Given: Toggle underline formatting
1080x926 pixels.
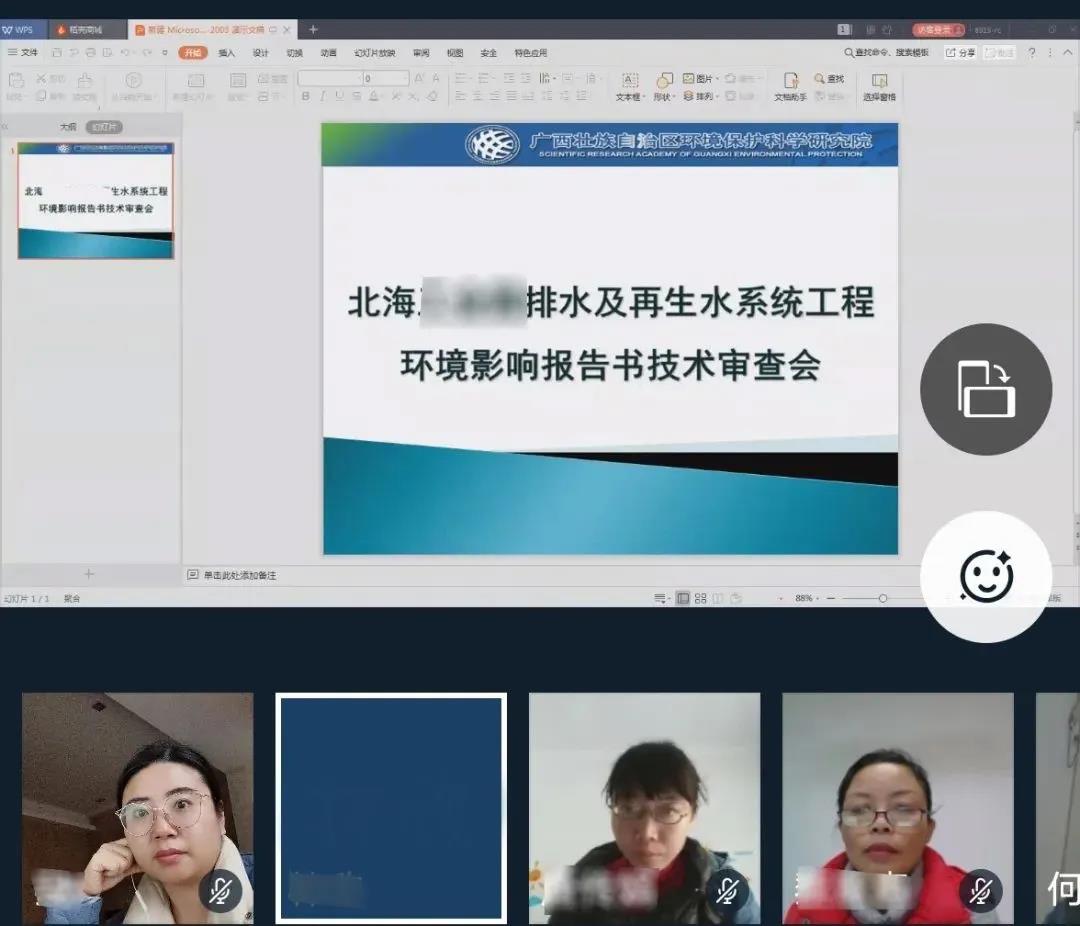Looking at the screenshot, I should click(339, 96).
